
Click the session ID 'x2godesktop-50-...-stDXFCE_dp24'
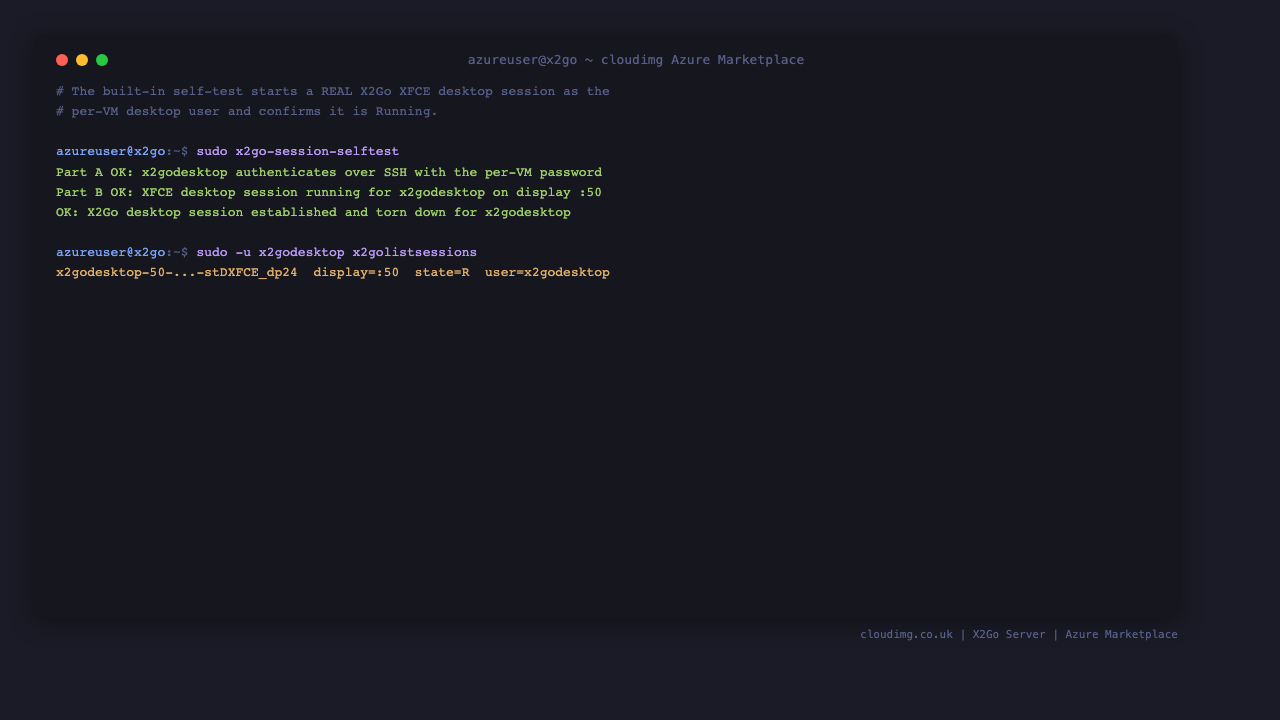click(177, 272)
